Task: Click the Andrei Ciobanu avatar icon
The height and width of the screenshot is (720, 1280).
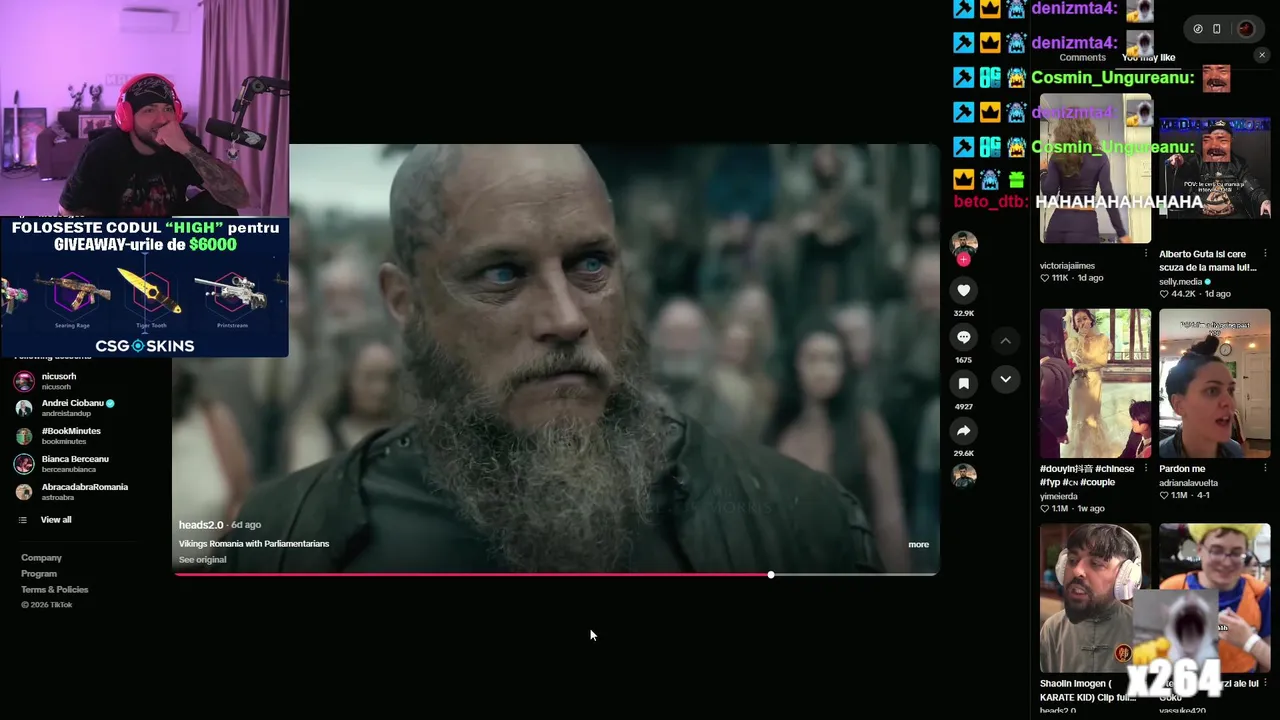Action: [x=24, y=408]
